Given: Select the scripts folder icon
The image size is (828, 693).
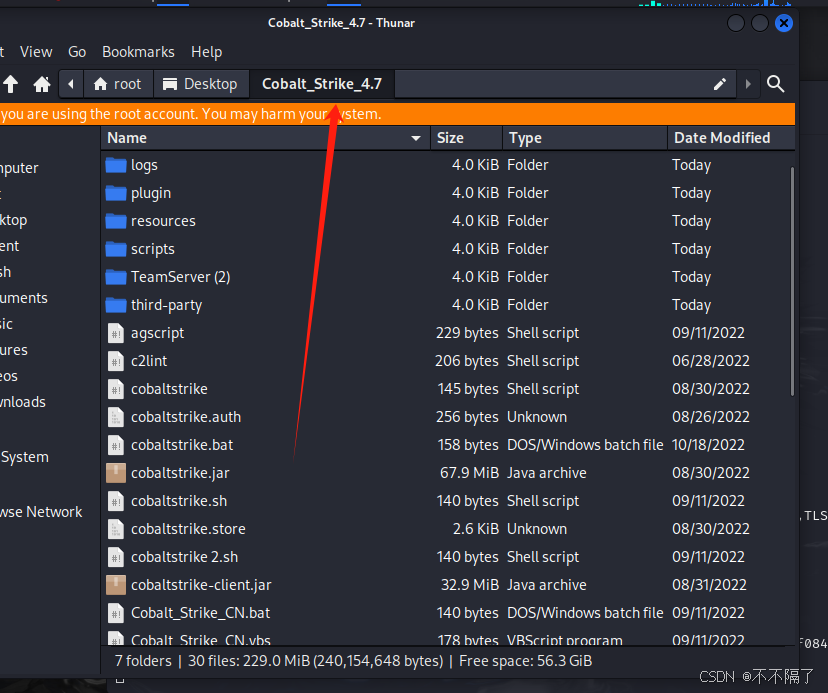Looking at the screenshot, I should point(116,249).
